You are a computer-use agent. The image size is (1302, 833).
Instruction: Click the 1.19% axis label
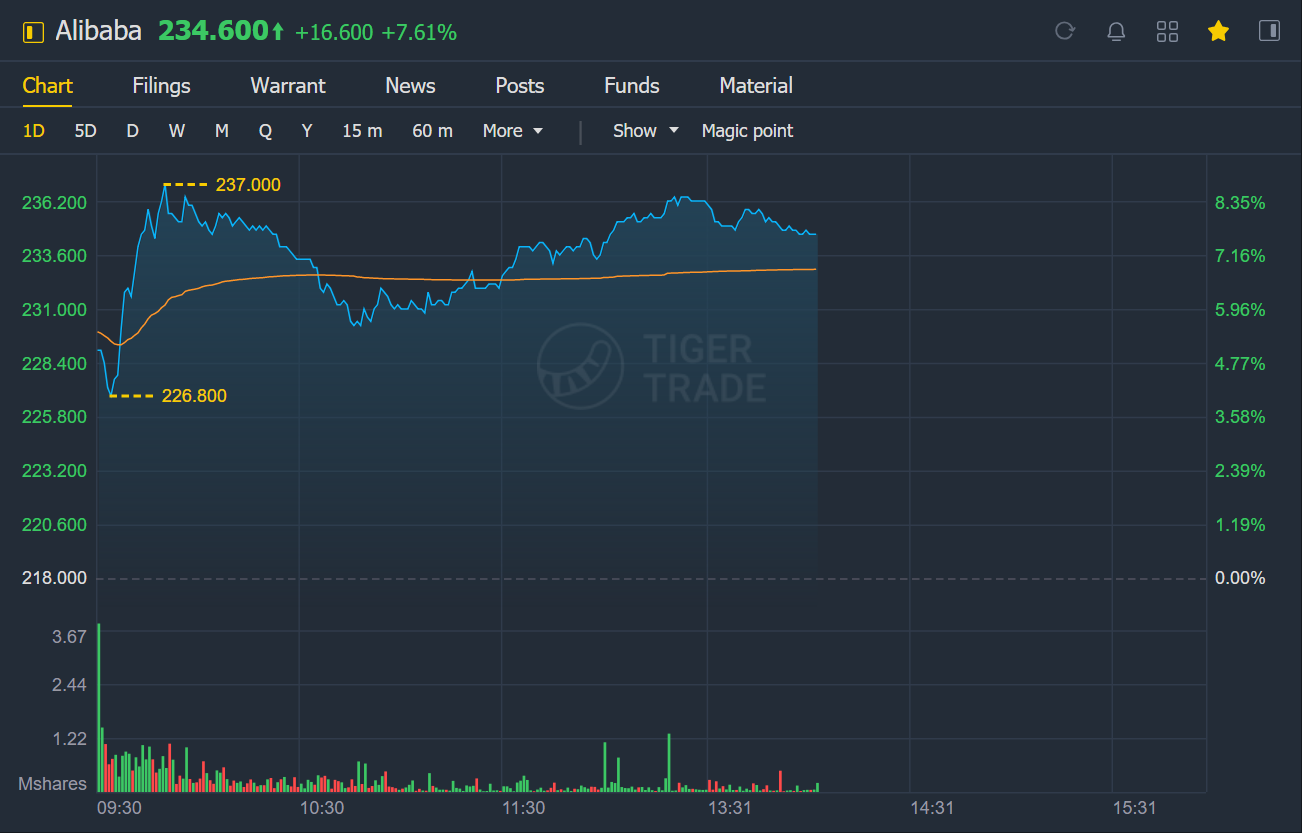[1240, 525]
